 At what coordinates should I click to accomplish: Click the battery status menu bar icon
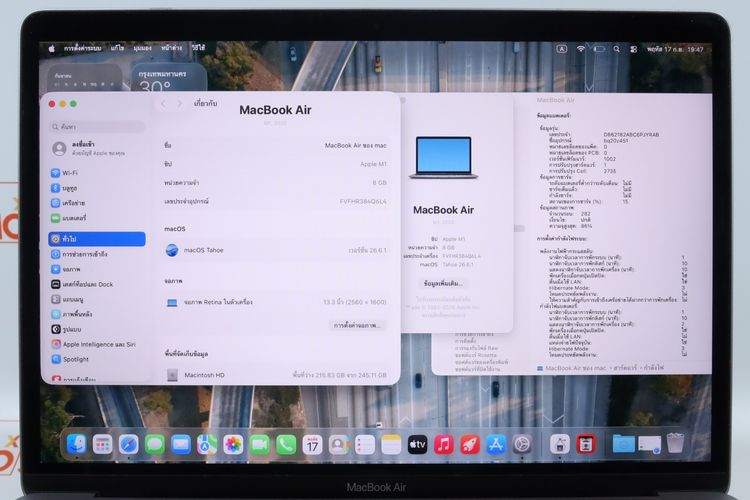(599, 49)
